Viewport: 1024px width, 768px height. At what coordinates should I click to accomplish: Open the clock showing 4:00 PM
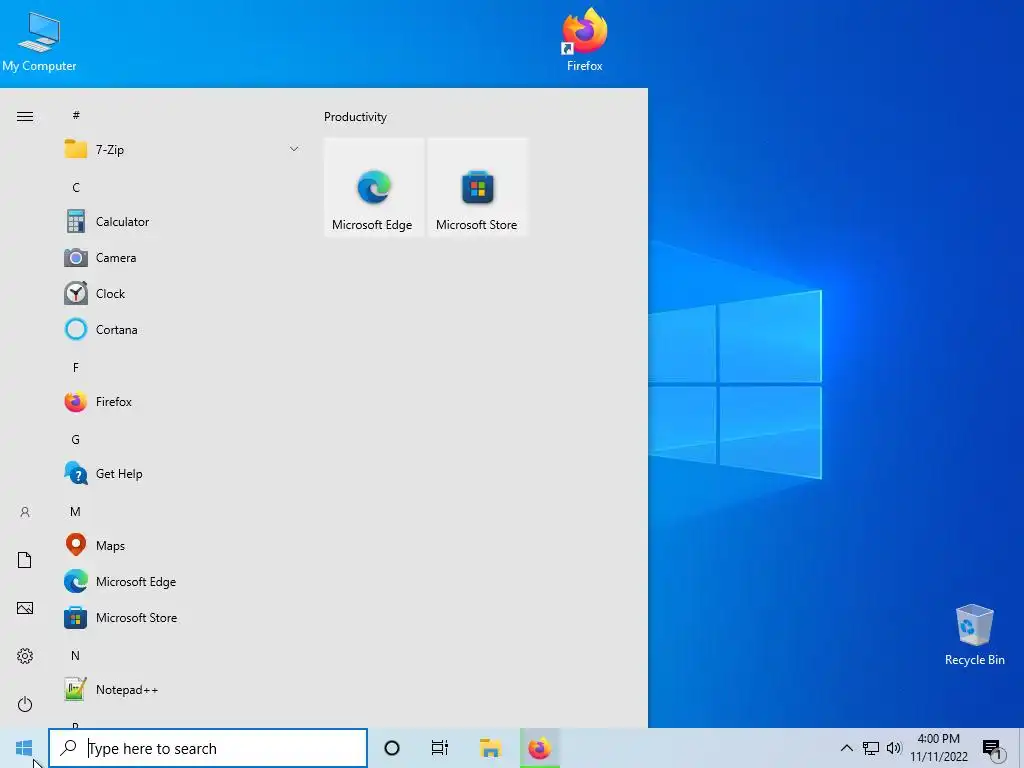click(939, 748)
